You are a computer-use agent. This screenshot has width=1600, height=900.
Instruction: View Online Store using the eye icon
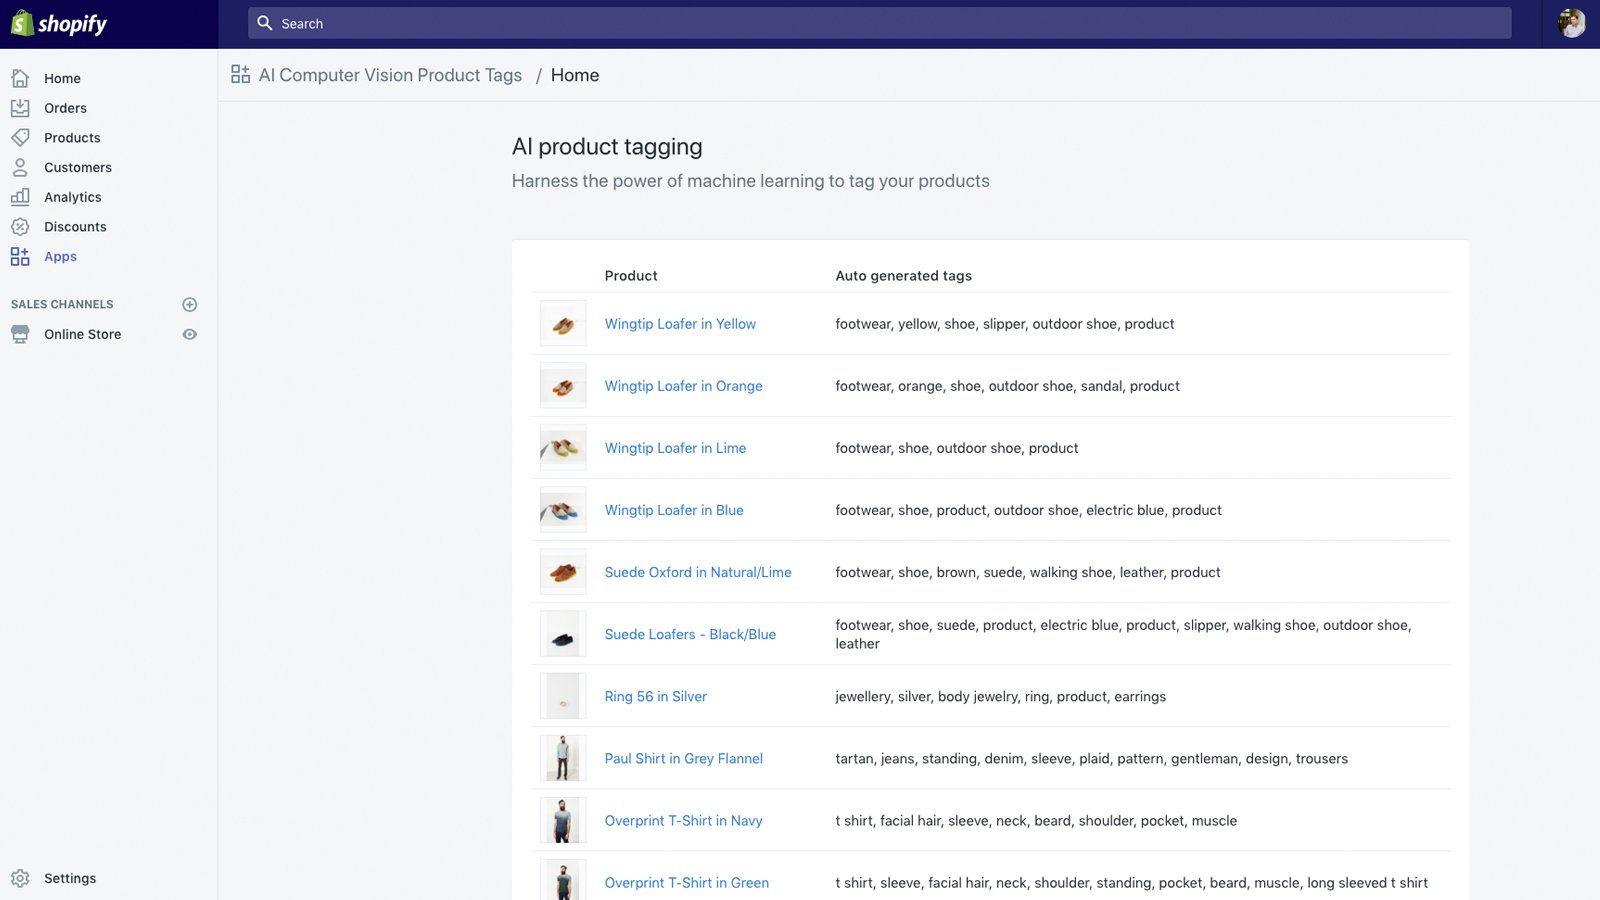[190, 334]
